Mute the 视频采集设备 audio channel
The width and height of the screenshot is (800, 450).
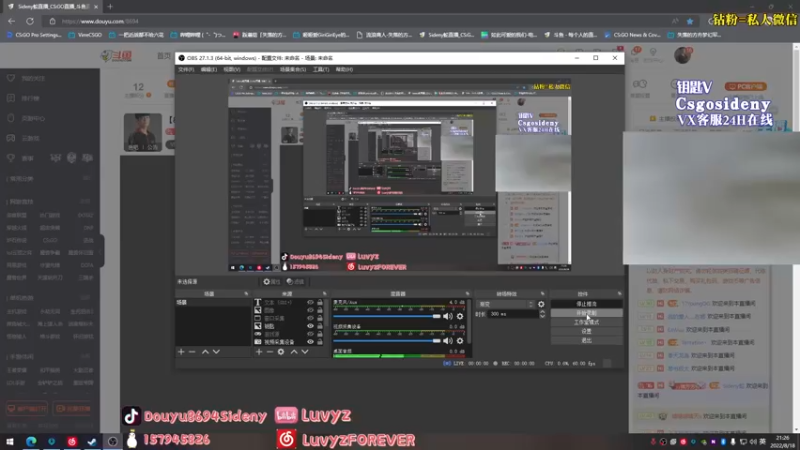click(448, 341)
